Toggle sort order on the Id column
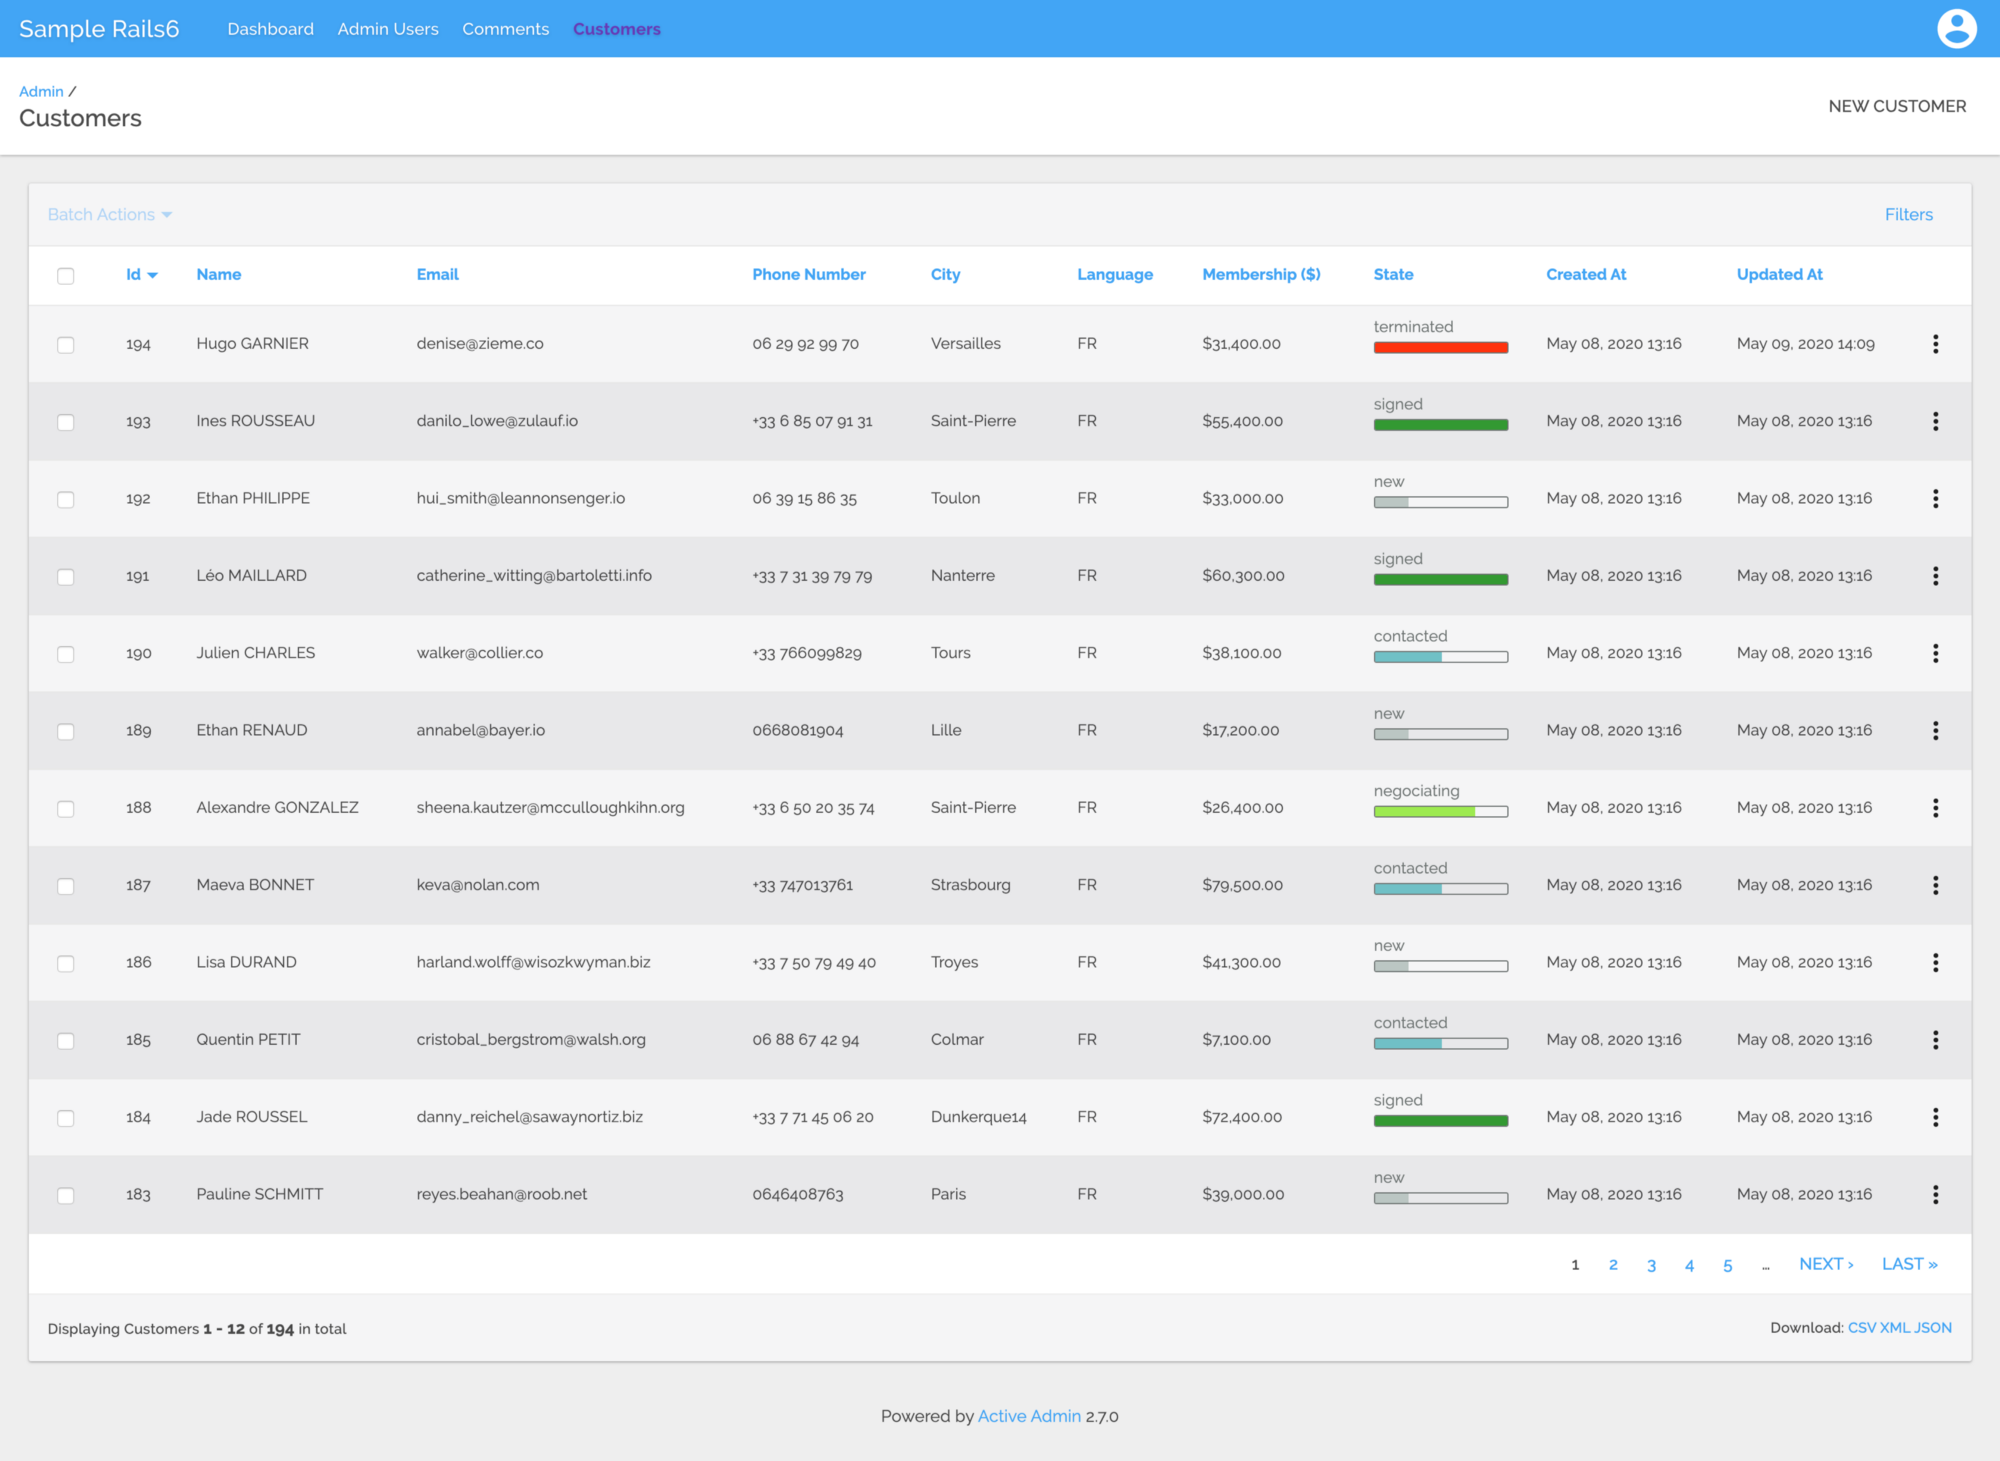This screenshot has width=2000, height=1461. pos(141,274)
